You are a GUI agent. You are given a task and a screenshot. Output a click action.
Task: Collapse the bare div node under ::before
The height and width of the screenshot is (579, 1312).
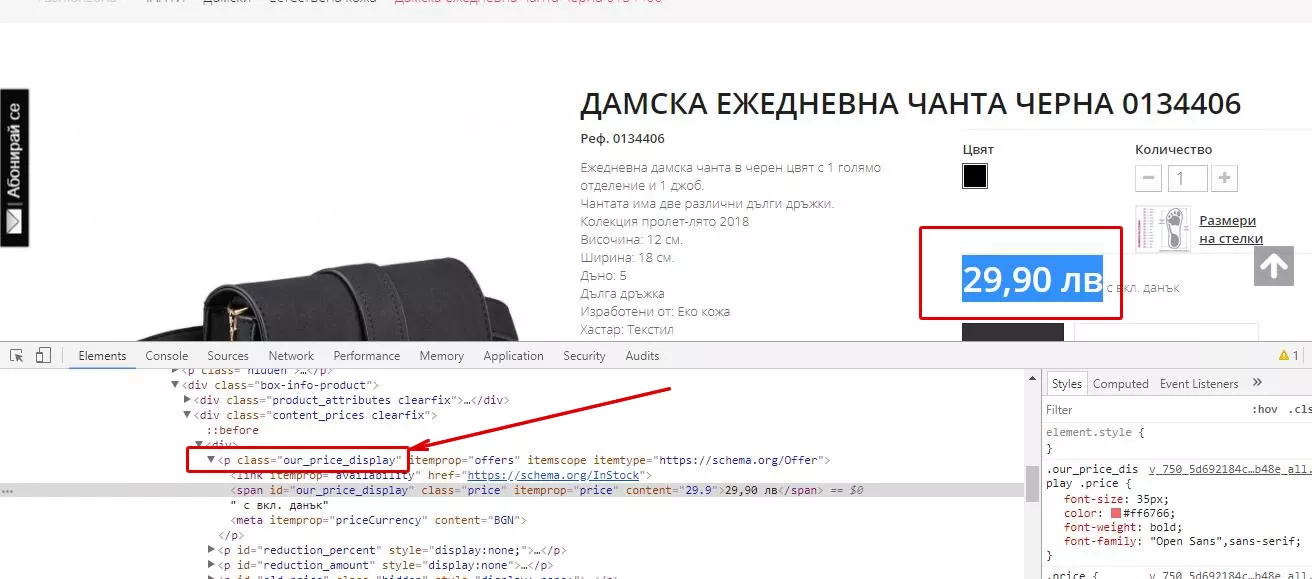tap(199, 445)
